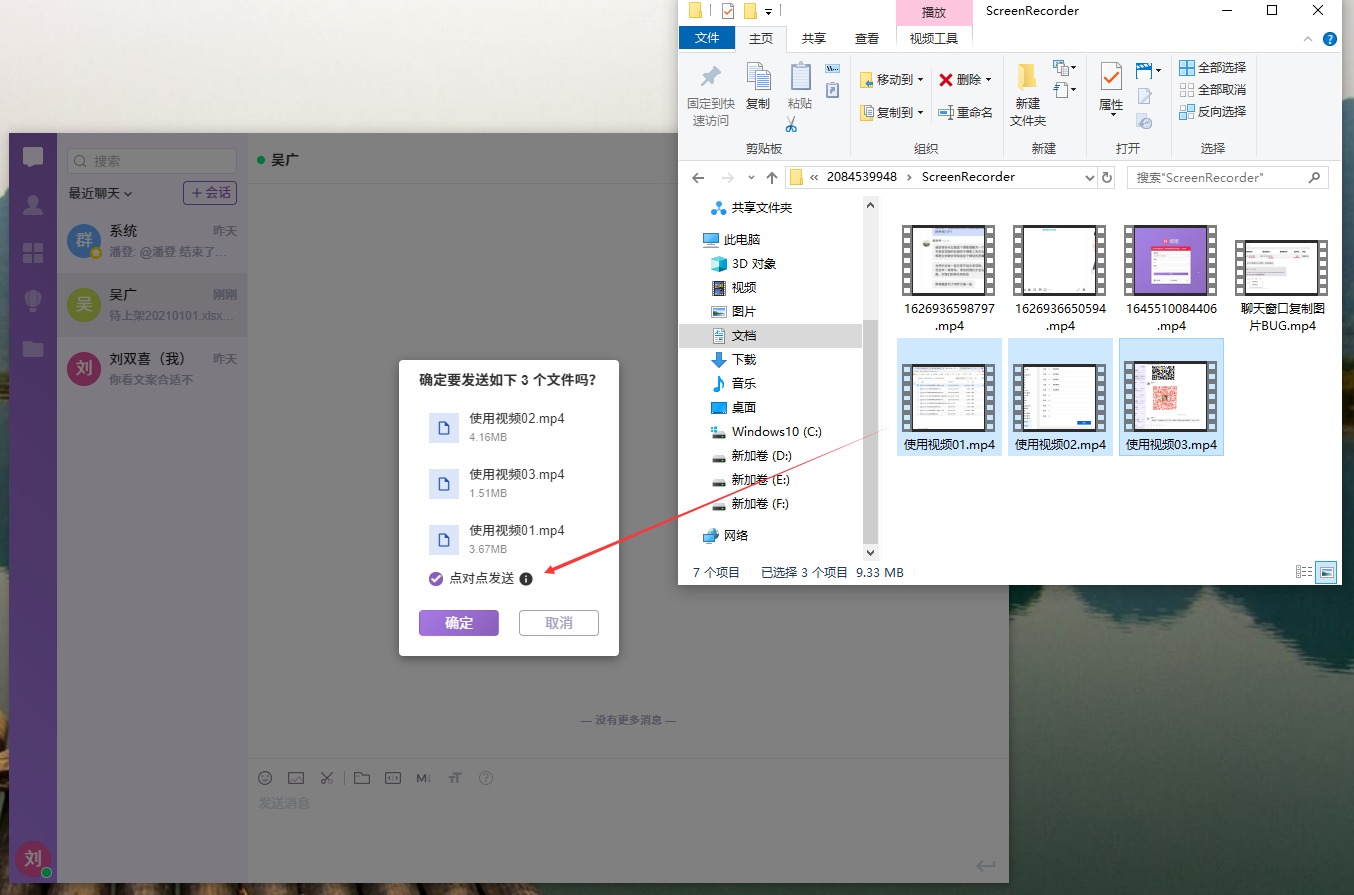This screenshot has width=1354, height=895.
Task: Open the 删除 dropdown arrow
Action: click(x=988, y=80)
